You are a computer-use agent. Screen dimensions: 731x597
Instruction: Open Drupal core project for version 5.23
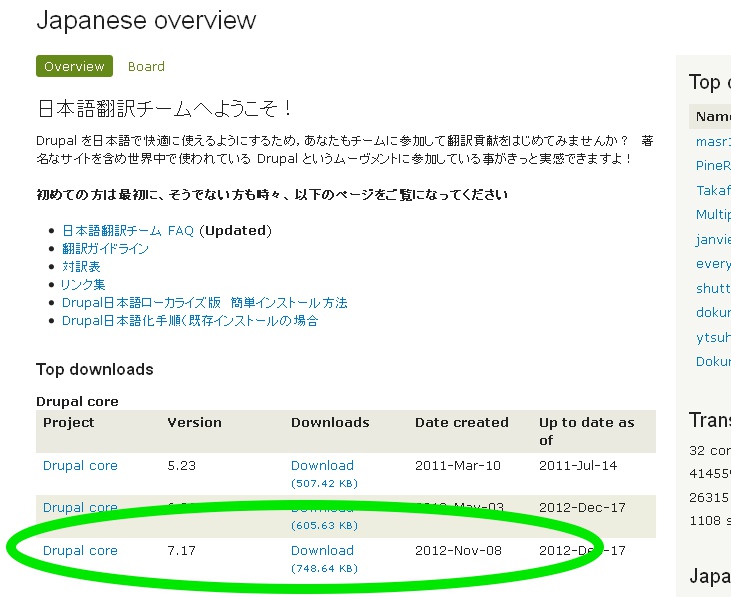(80, 465)
